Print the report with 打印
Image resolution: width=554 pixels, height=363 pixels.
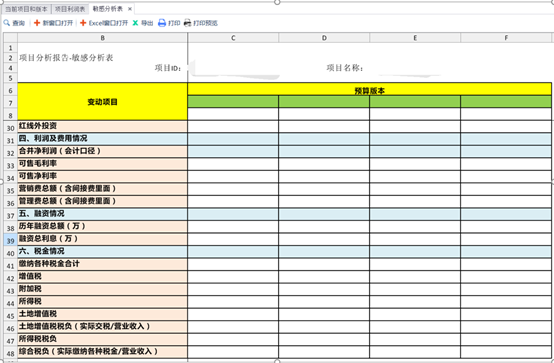click(169, 23)
